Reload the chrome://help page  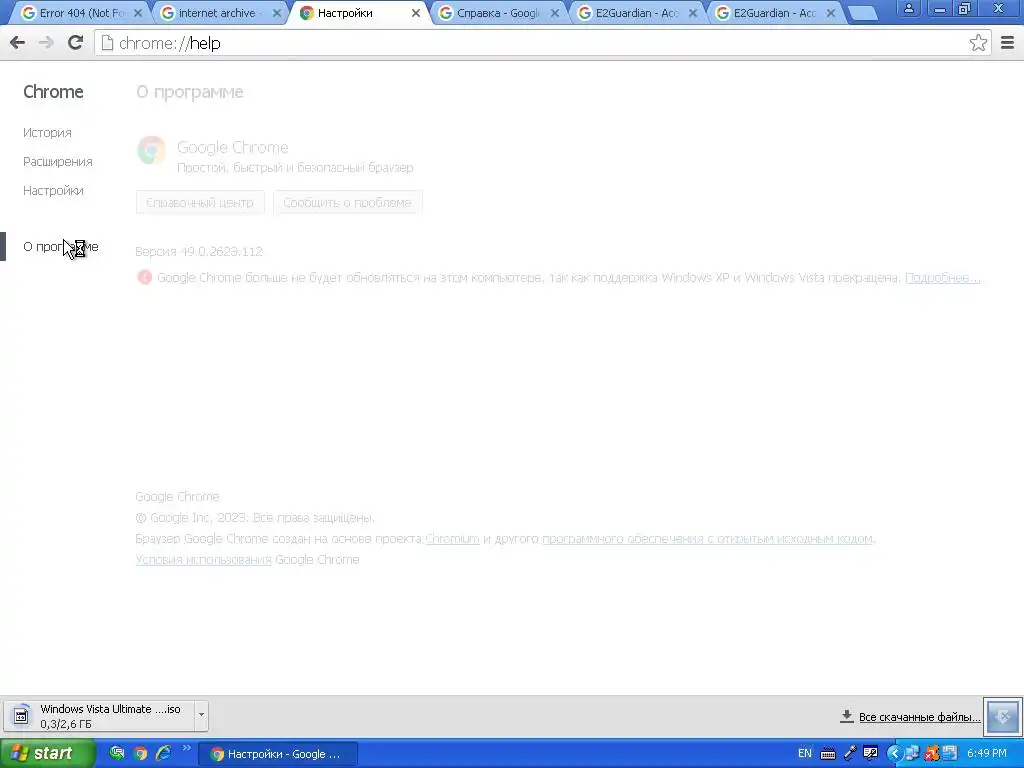75,43
